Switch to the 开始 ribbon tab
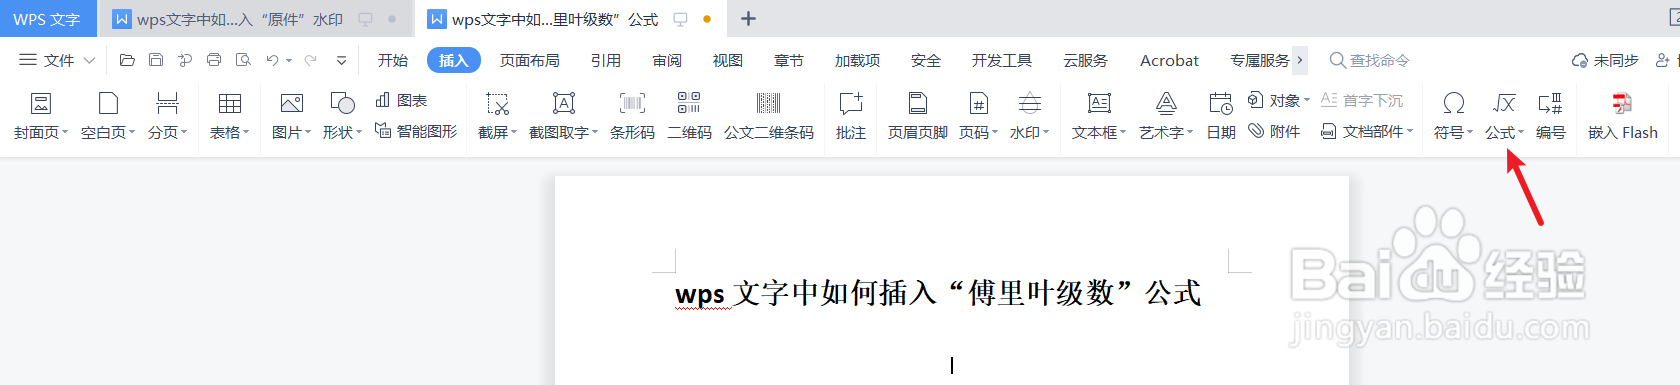Image resolution: width=1680 pixels, height=385 pixels. coord(393,60)
